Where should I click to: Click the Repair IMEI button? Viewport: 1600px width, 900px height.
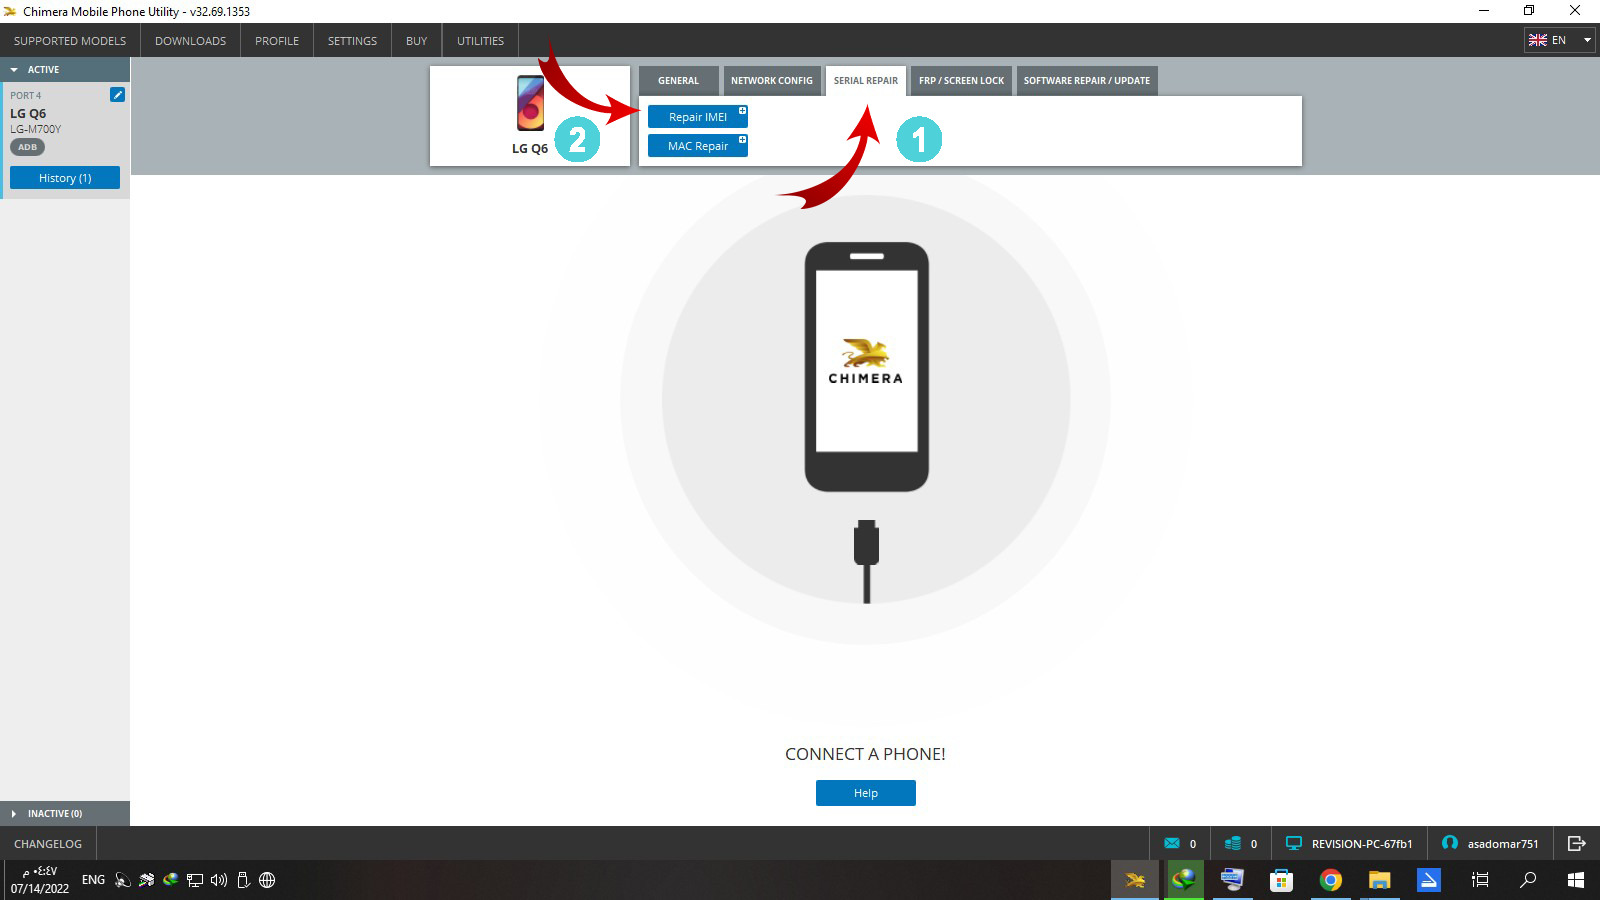pos(698,117)
